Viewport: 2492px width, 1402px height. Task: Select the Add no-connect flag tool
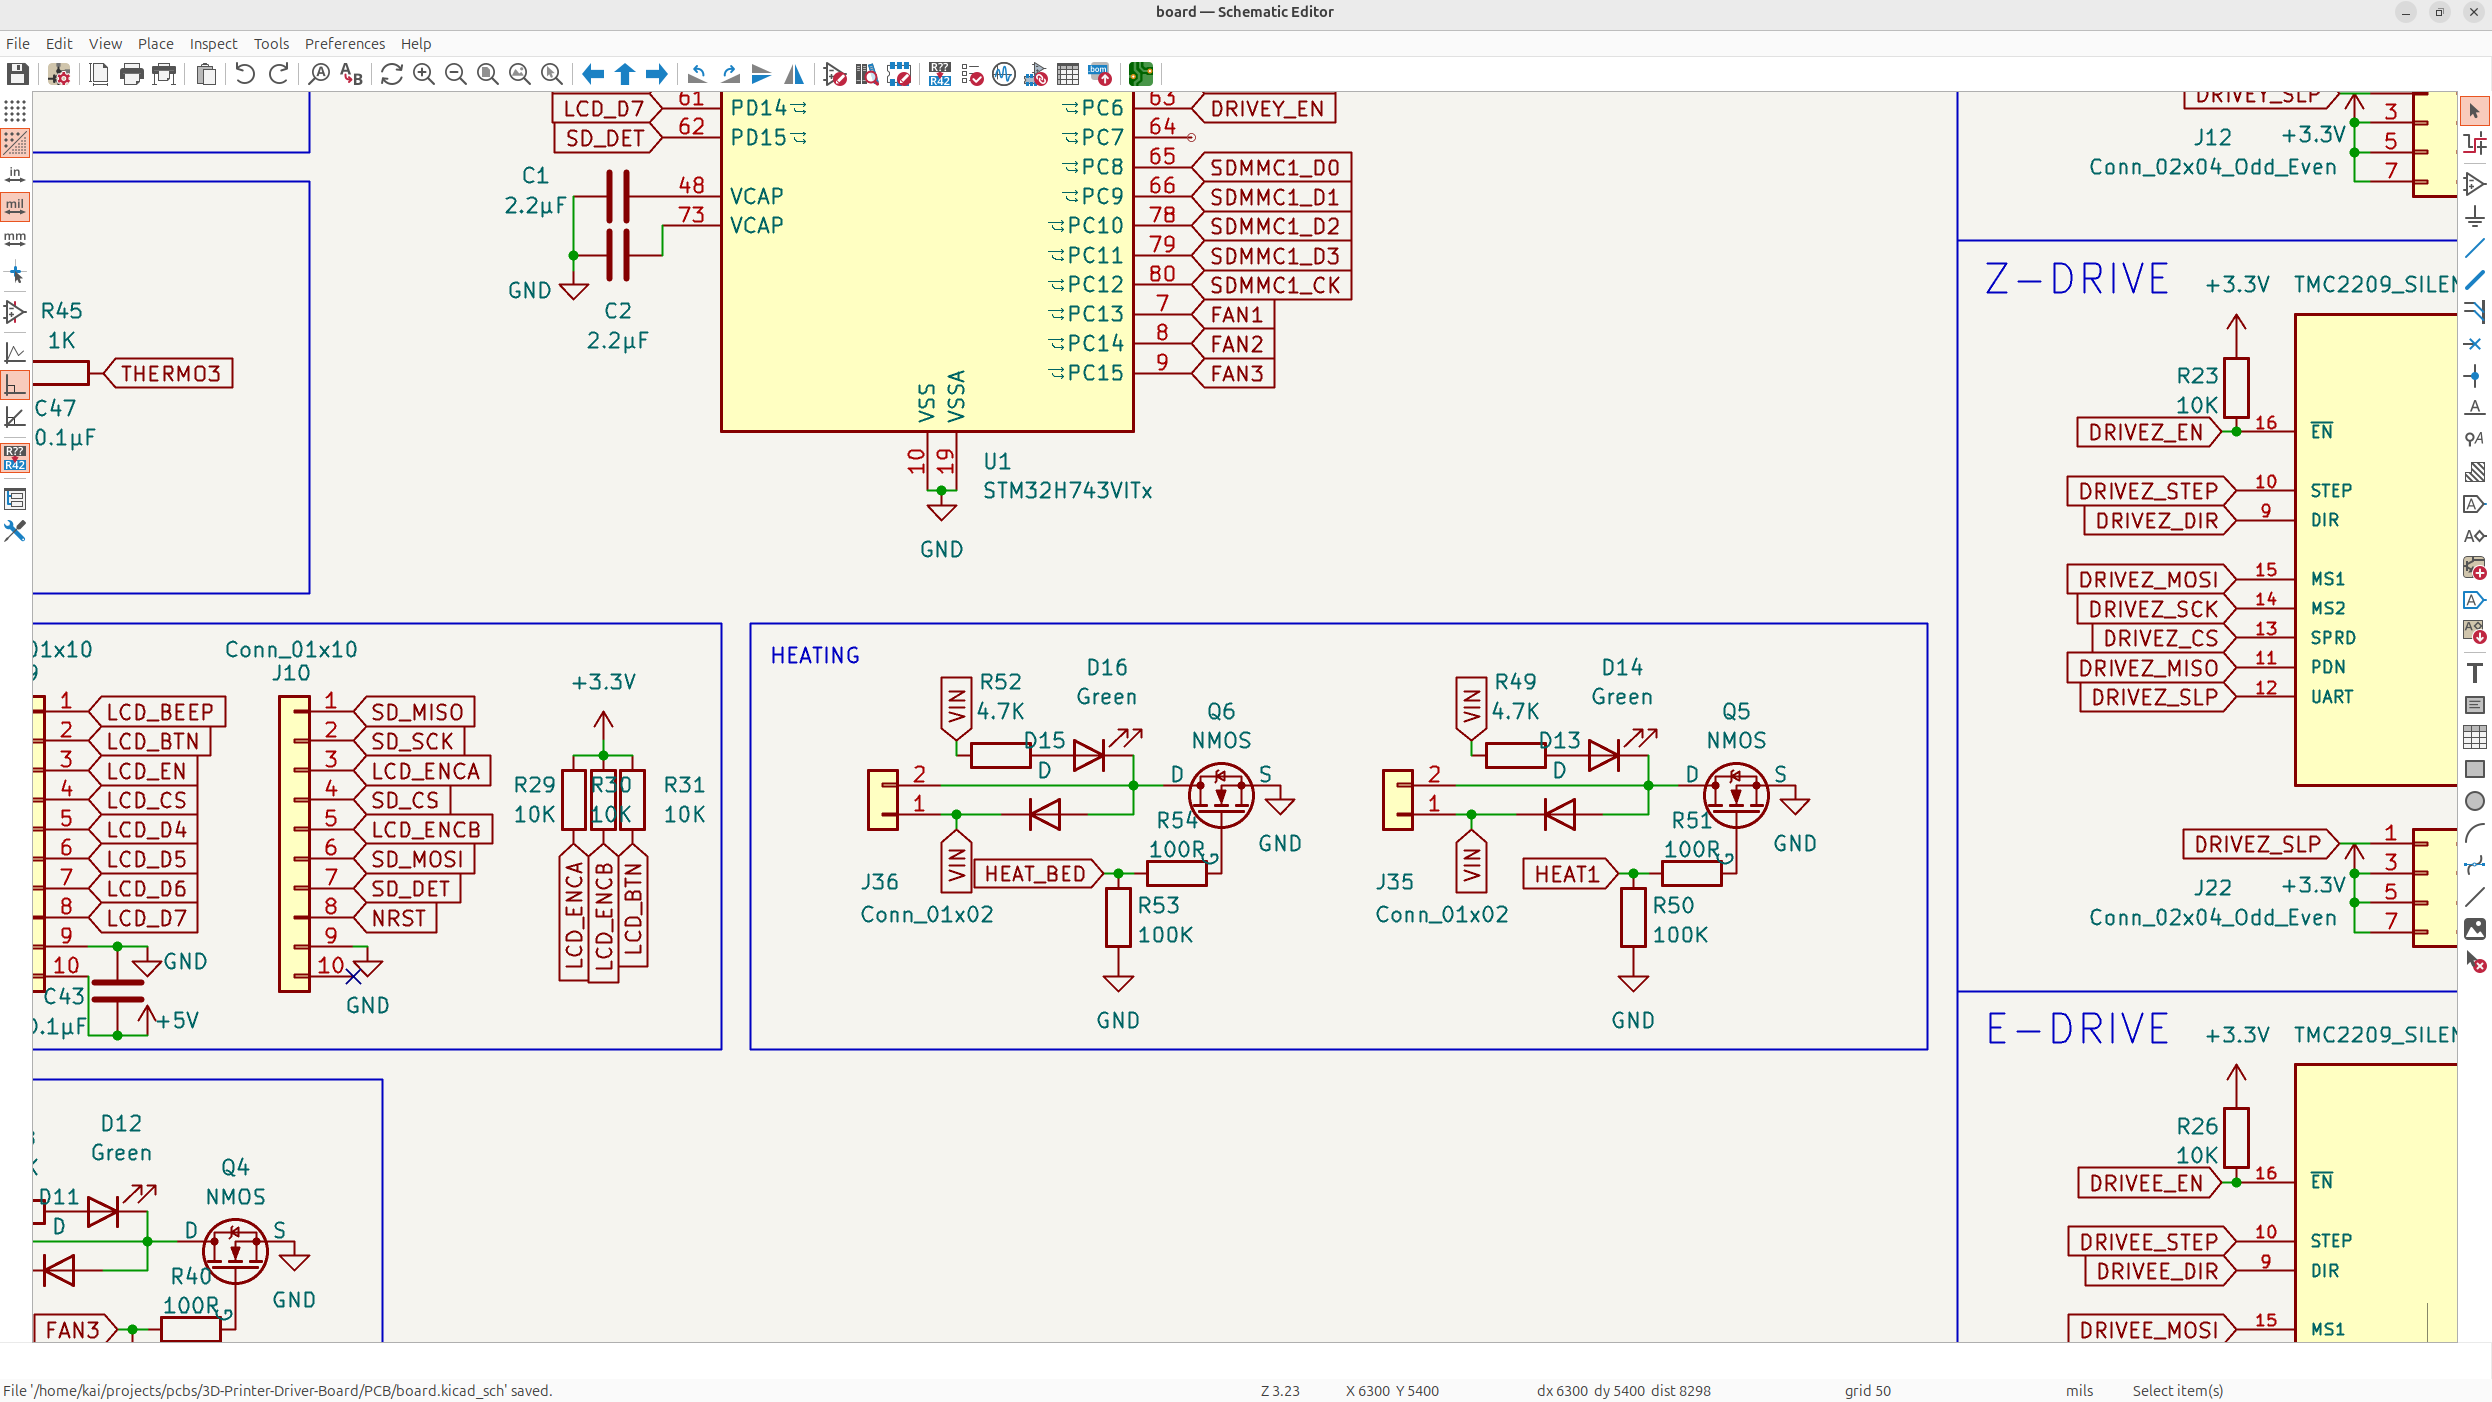[2475, 344]
